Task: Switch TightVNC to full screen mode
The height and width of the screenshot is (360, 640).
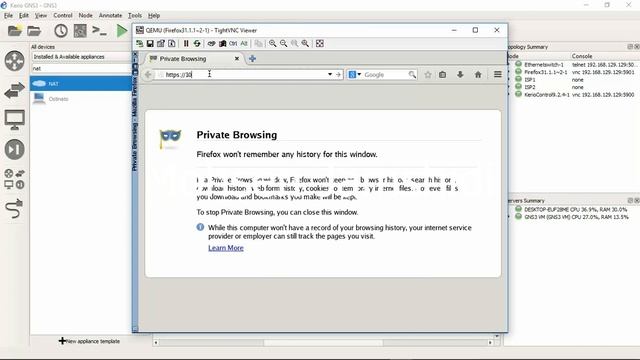Action: point(320,43)
